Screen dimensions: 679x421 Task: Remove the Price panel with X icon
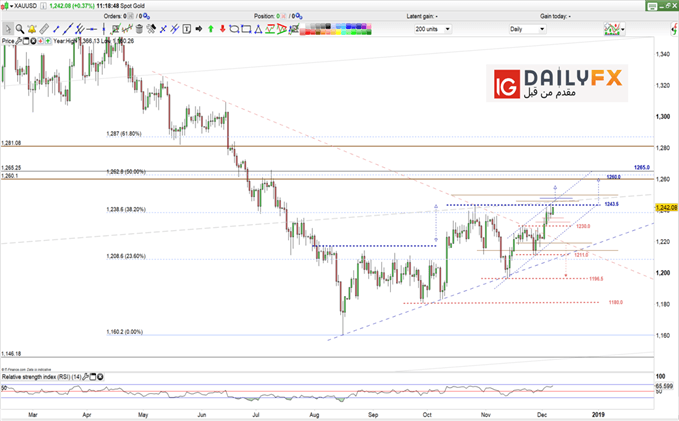[33, 41]
